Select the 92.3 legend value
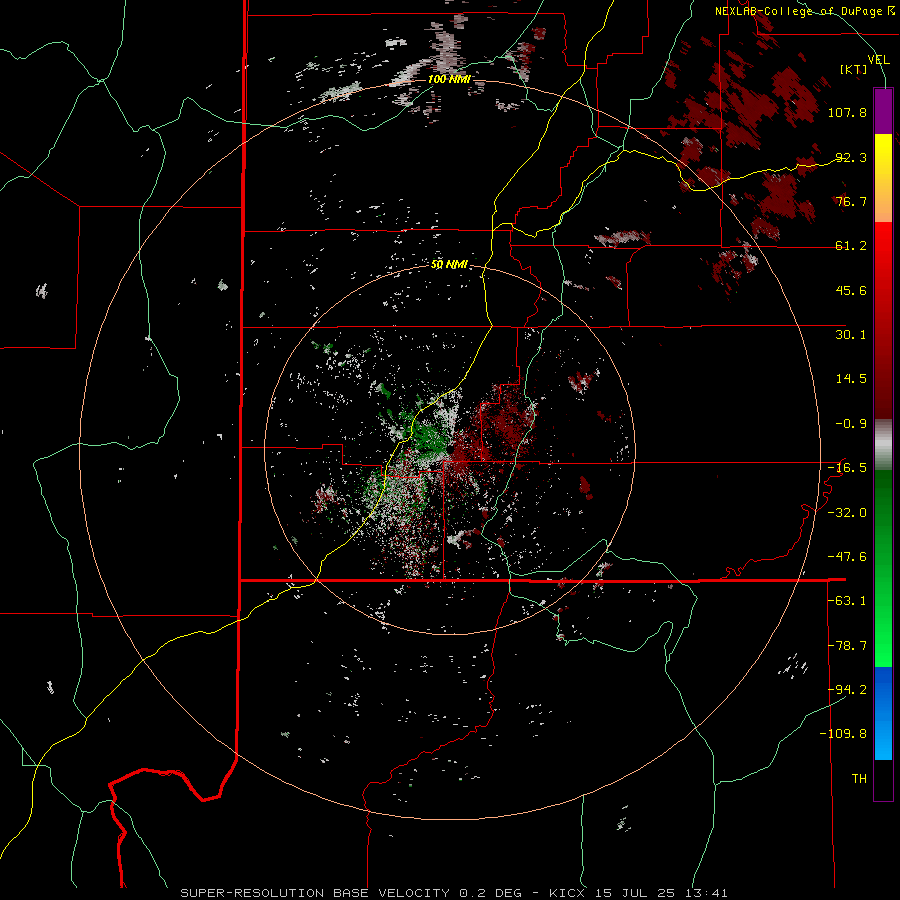 [x=851, y=157]
